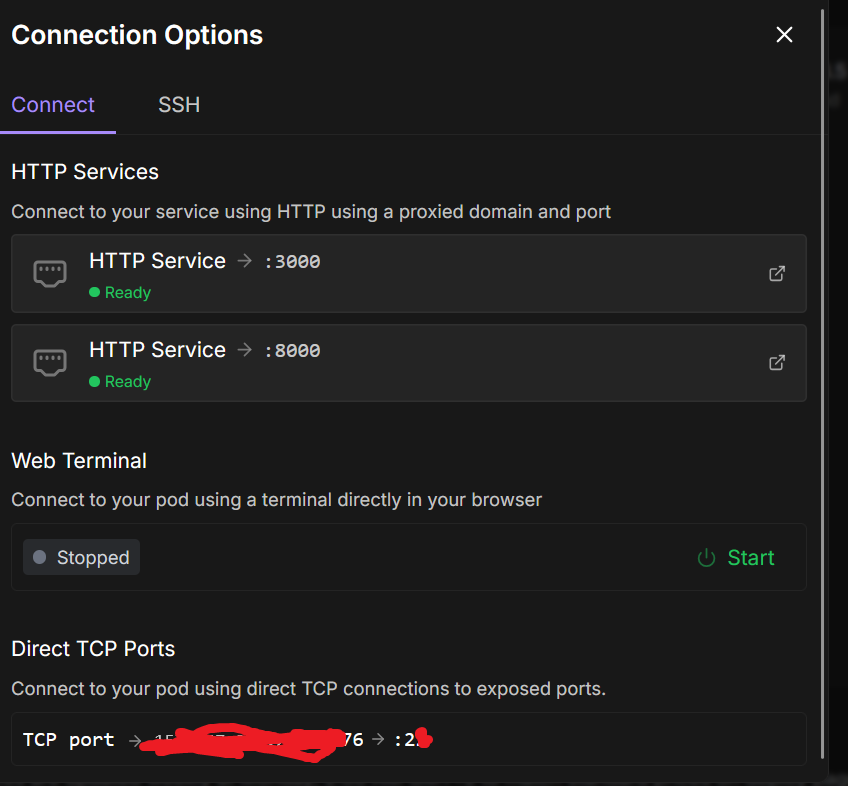Click ethernet port icon for :3000 service
This screenshot has width=848, height=786.
click(x=50, y=273)
